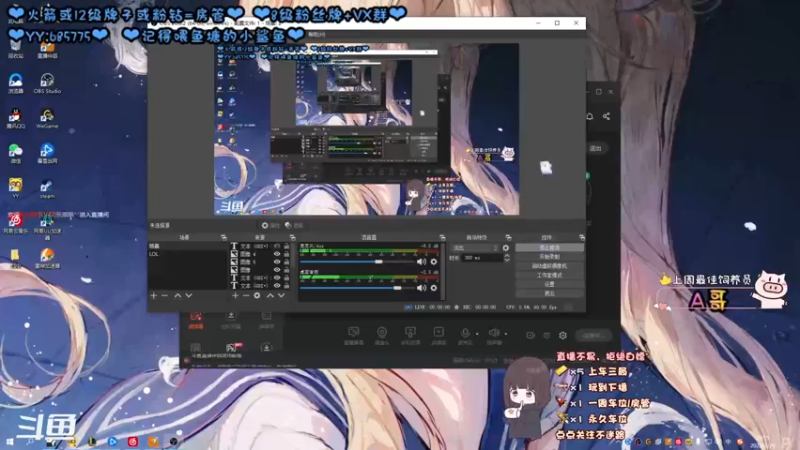Image resolution: width=800 pixels, height=450 pixels.
Task: Click the start virtual camera button
Action: 549,266
